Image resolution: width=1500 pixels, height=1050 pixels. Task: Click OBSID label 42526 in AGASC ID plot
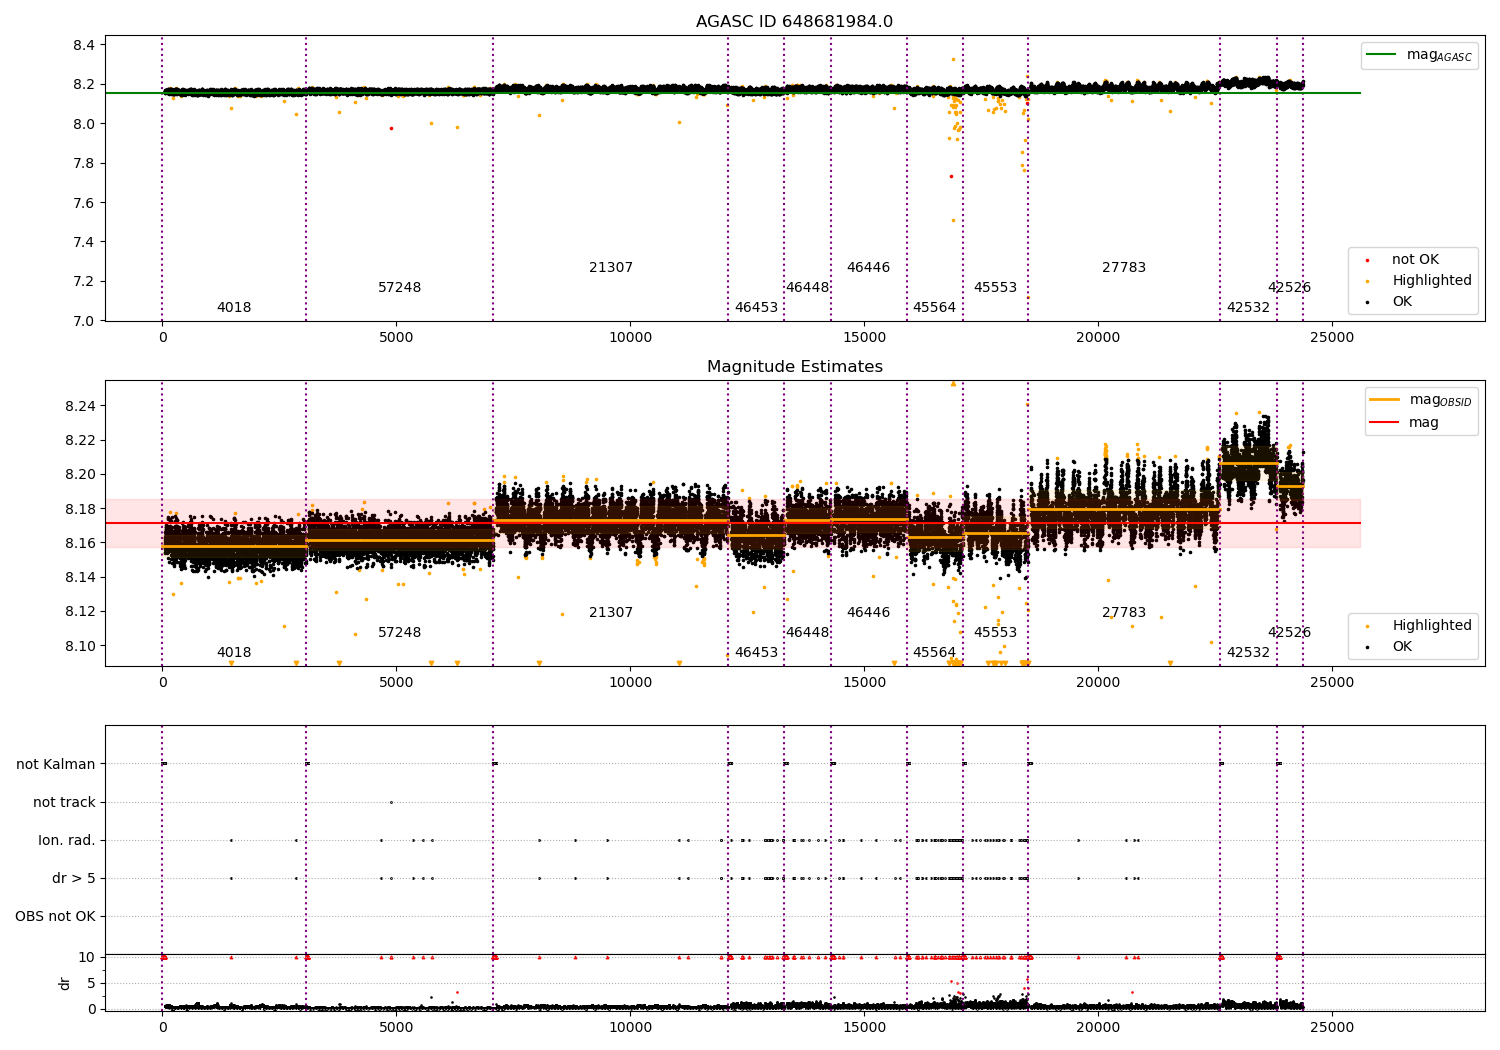pyautogui.click(x=1289, y=288)
